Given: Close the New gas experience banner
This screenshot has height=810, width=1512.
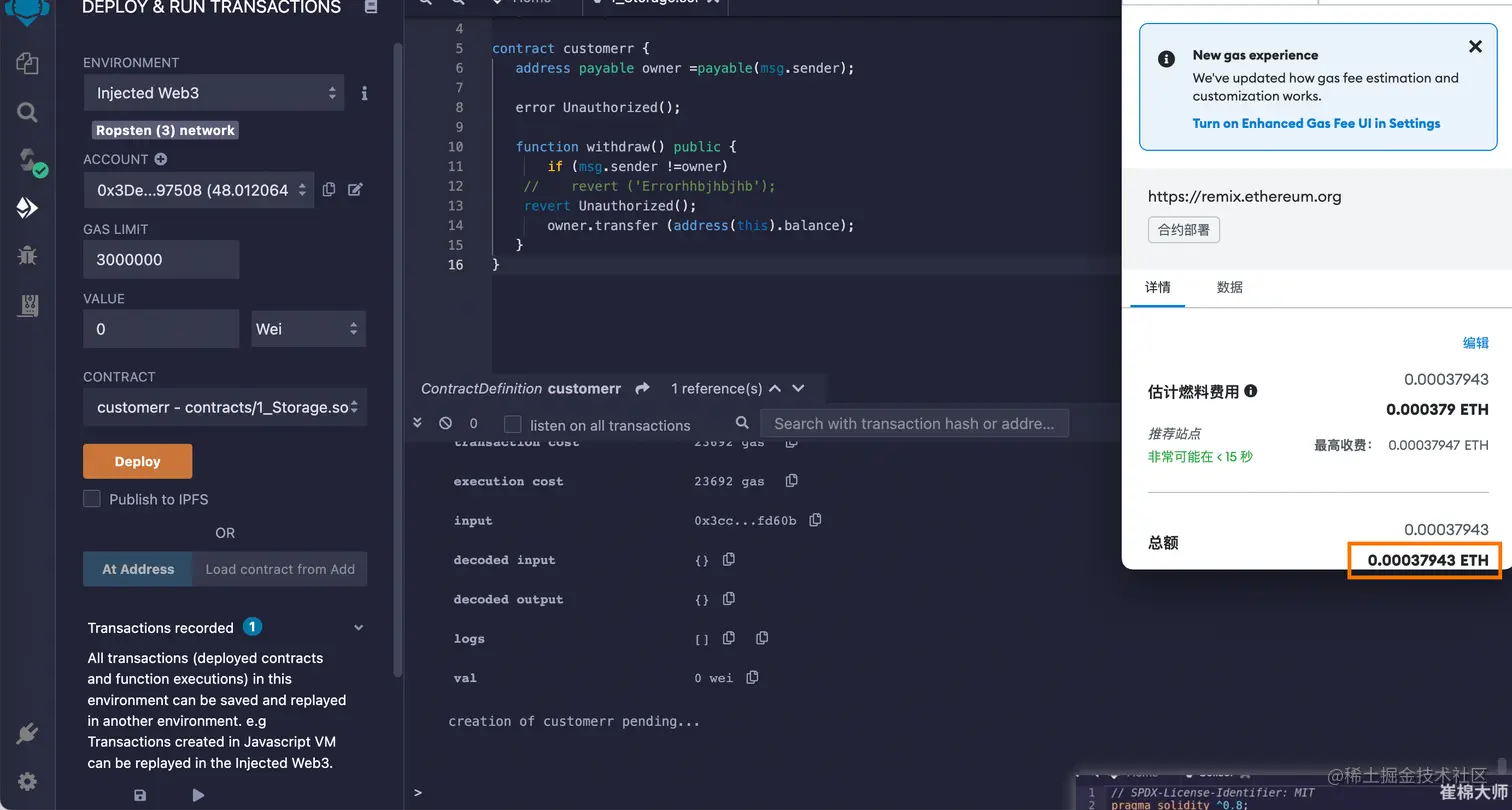Looking at the screenshot, I should [x=1475, y=46].
